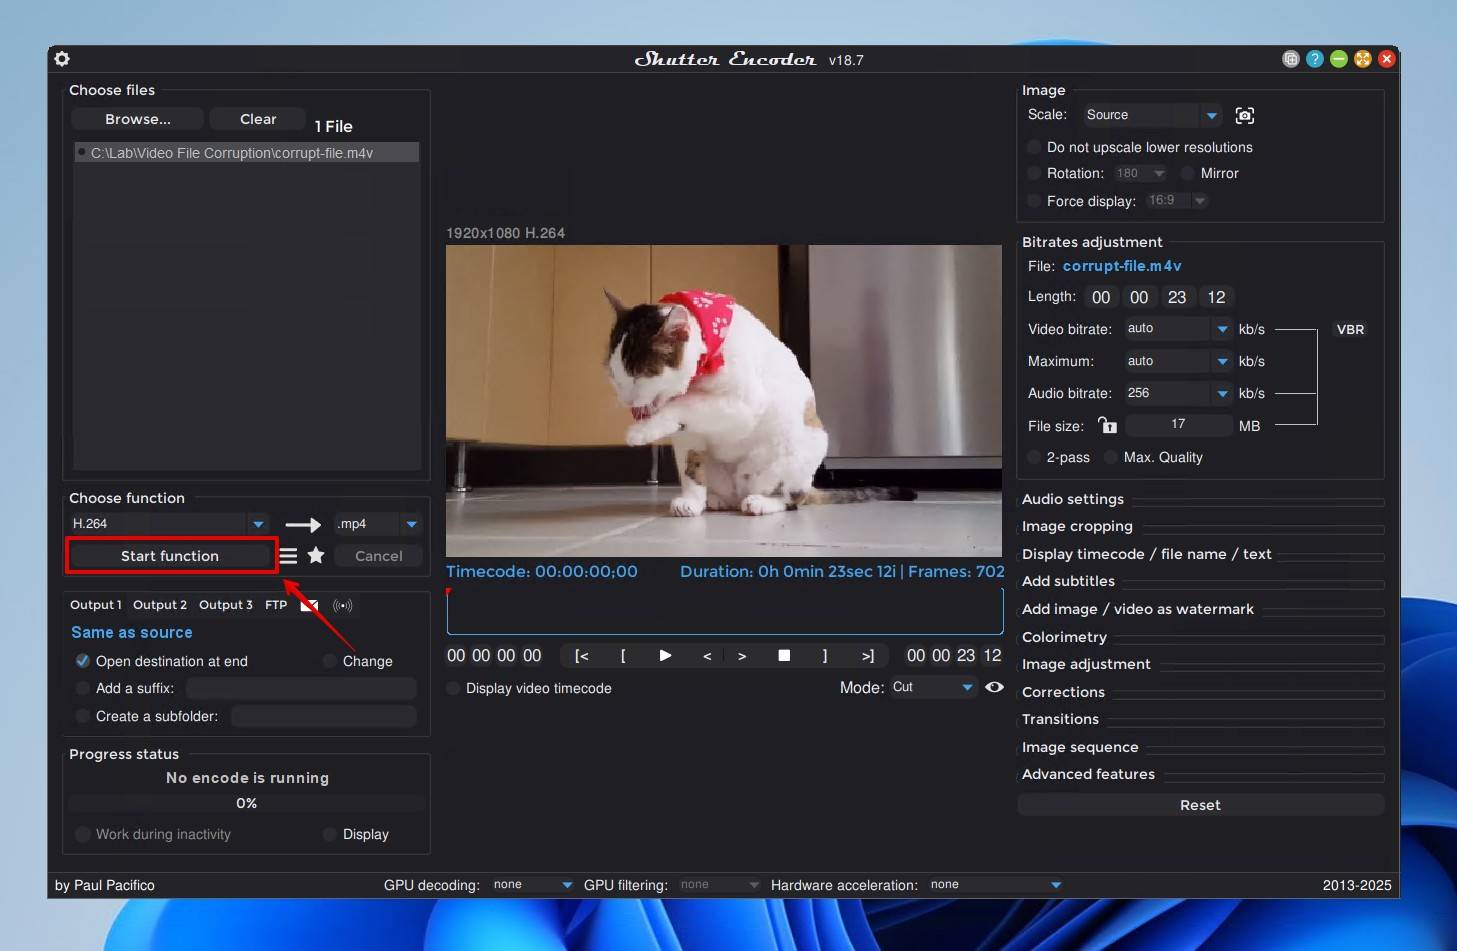Screen dimensions: 1457x951
Task: Set the in point bracket
Action: pos(623,656)
